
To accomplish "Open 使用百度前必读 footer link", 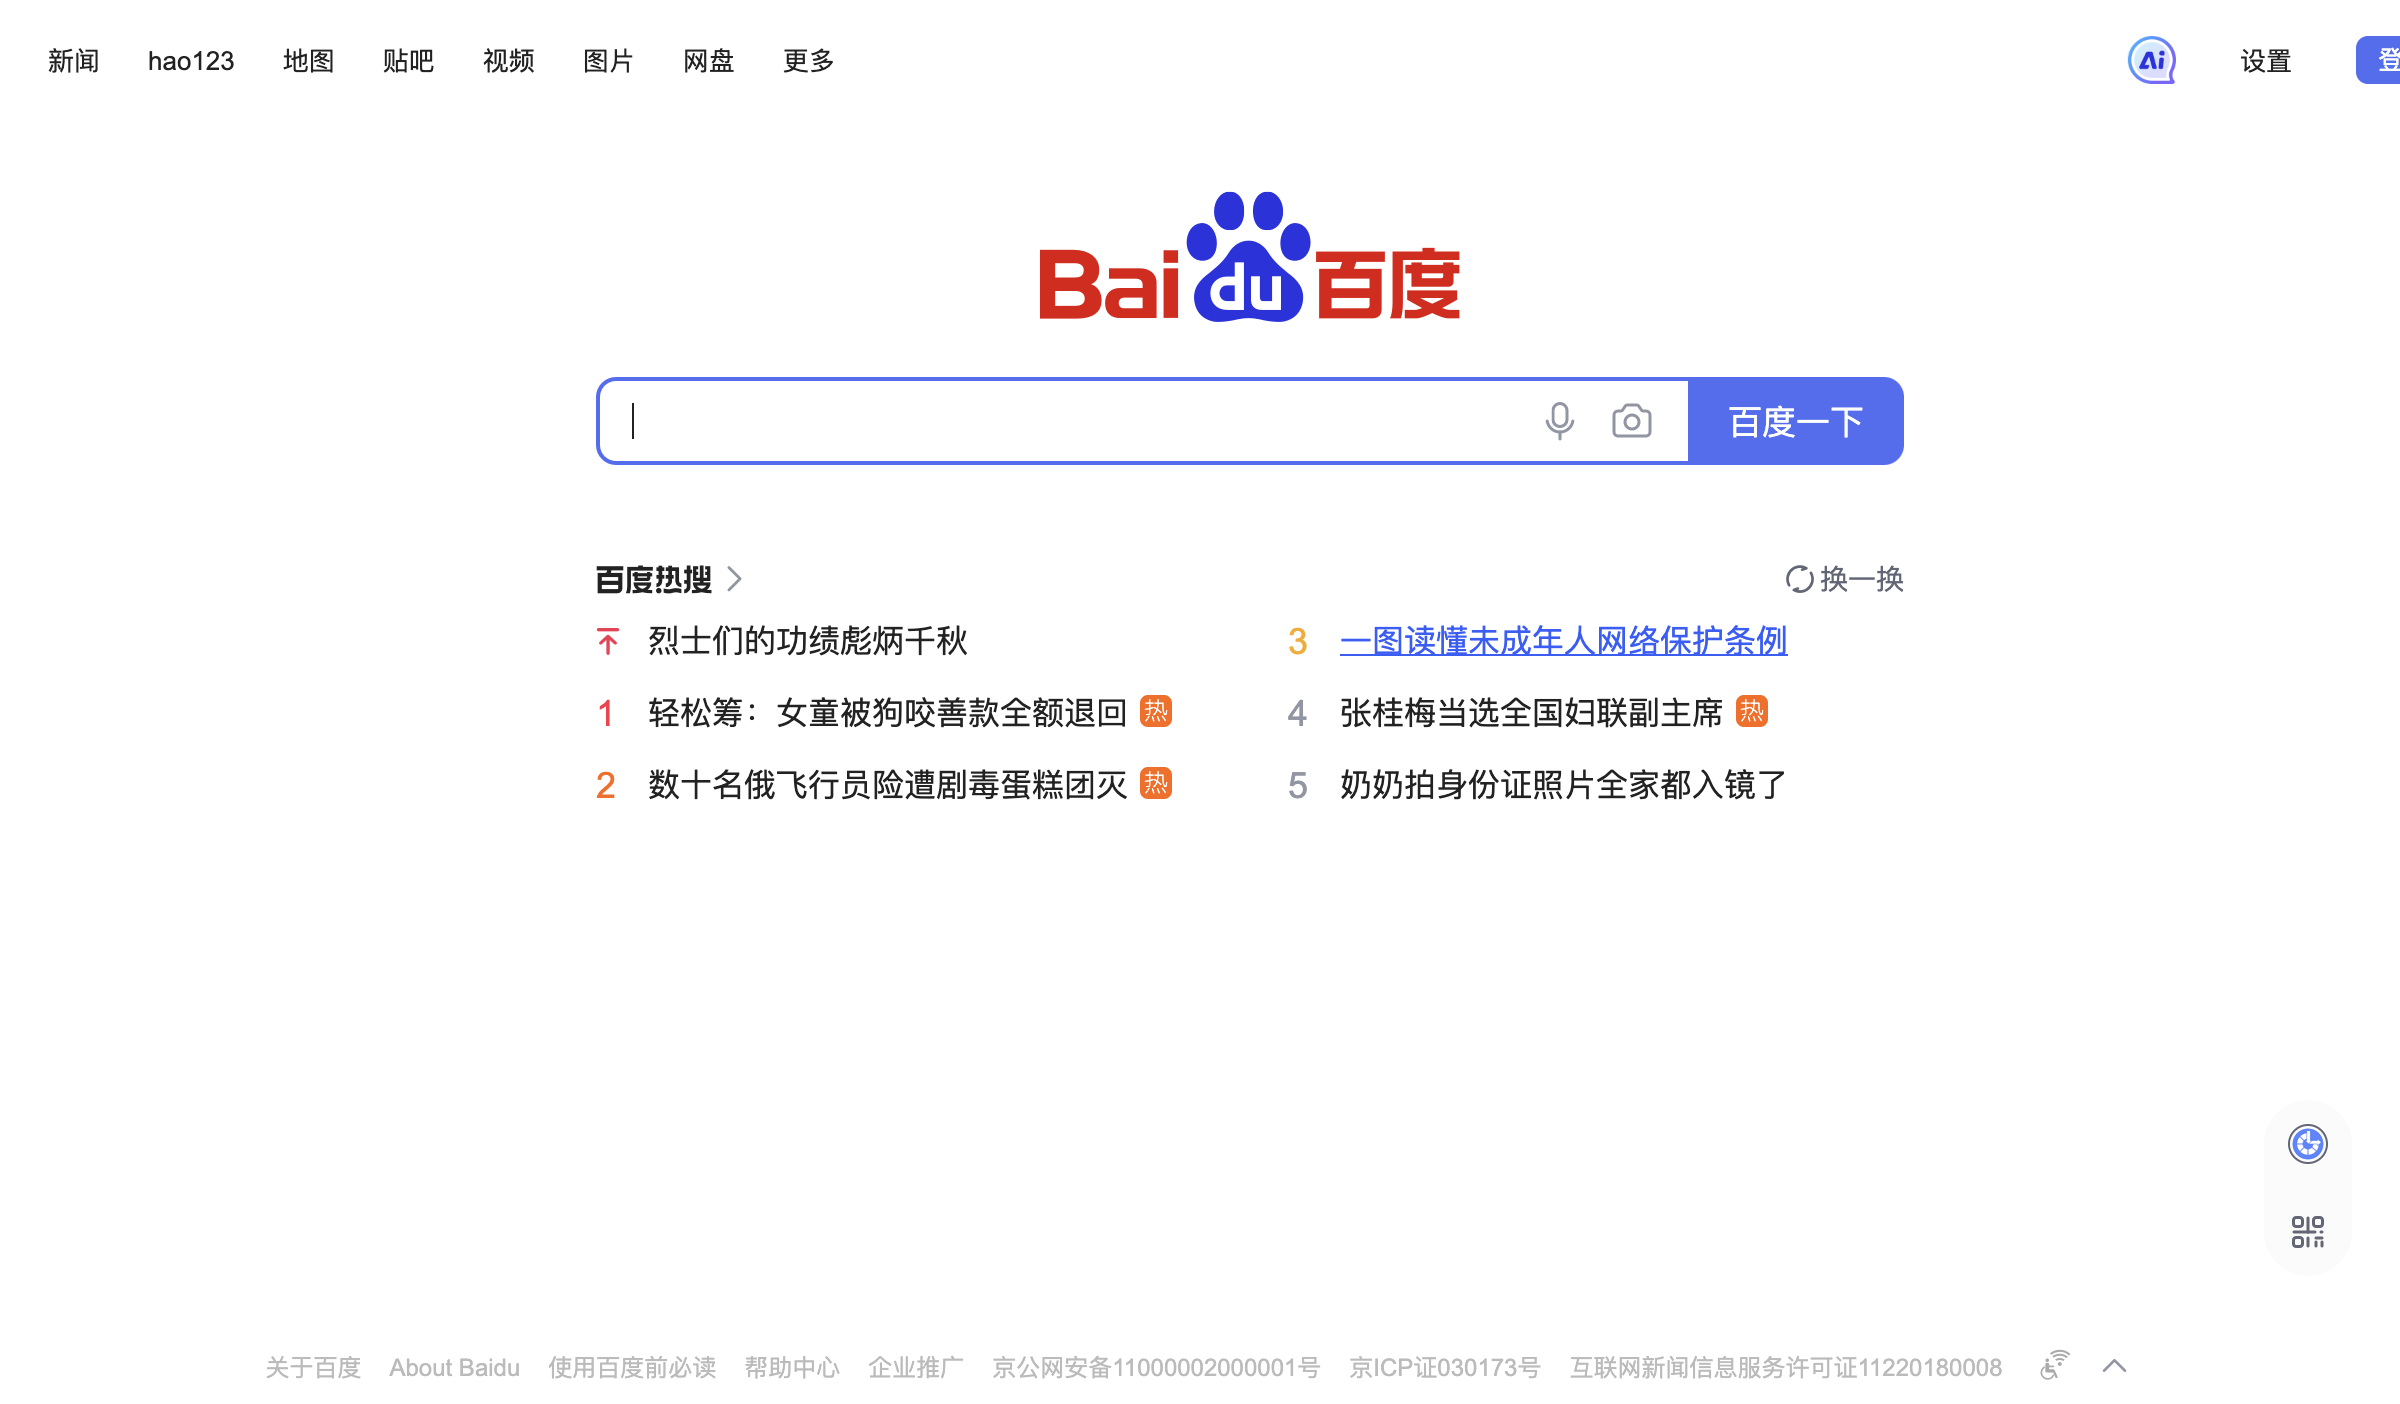I will 632,1367.
